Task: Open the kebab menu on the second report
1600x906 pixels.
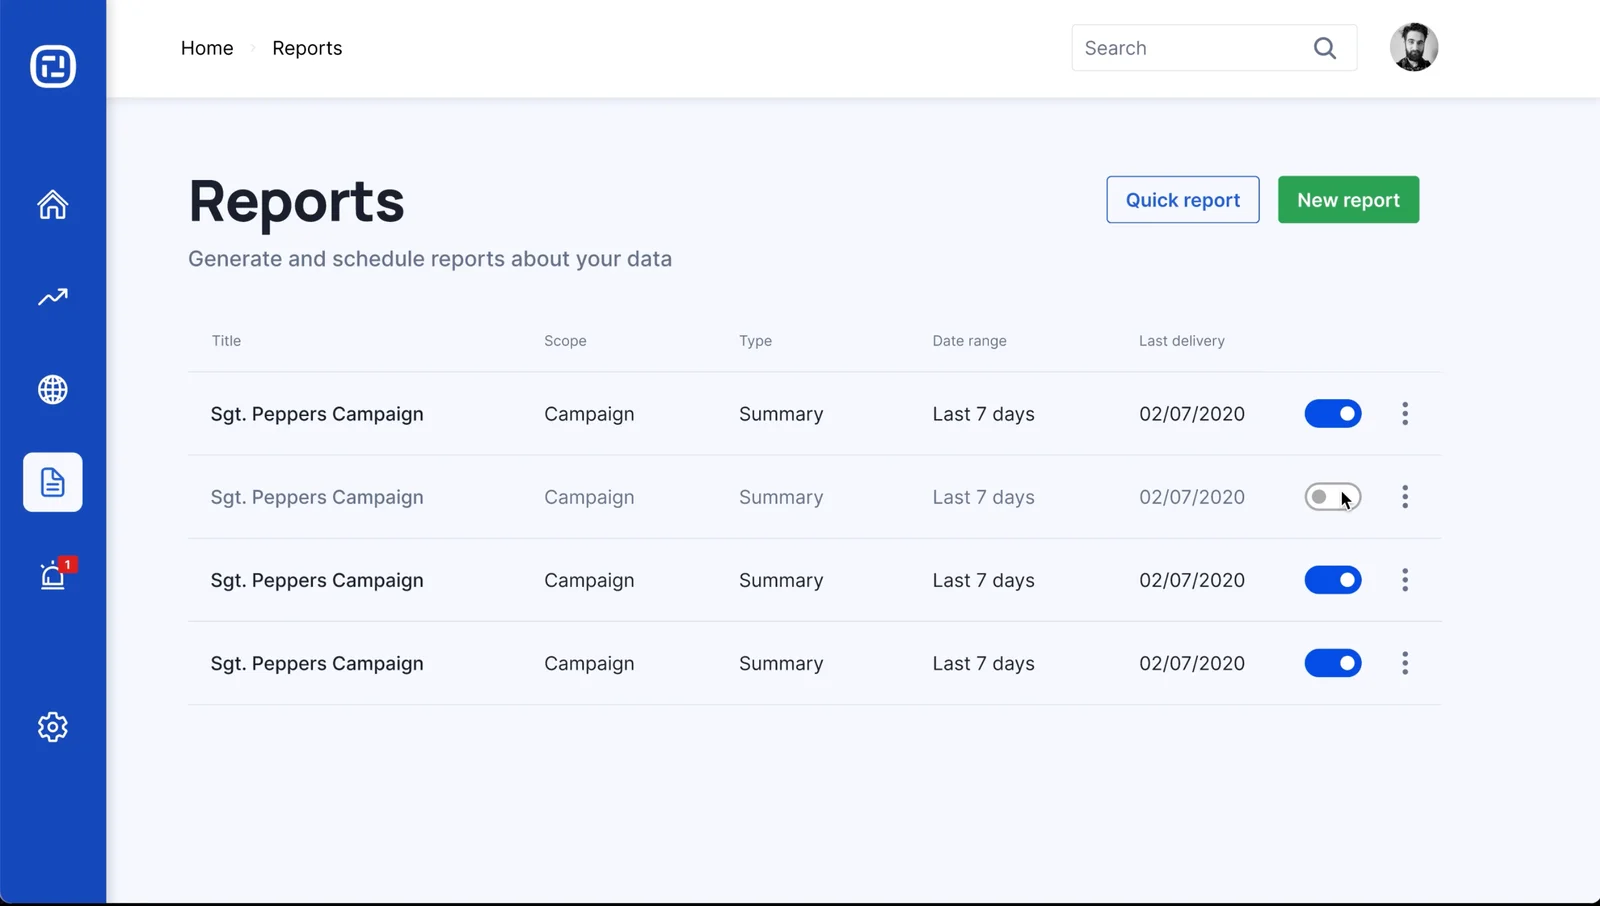Action: tap(1405, 497)
